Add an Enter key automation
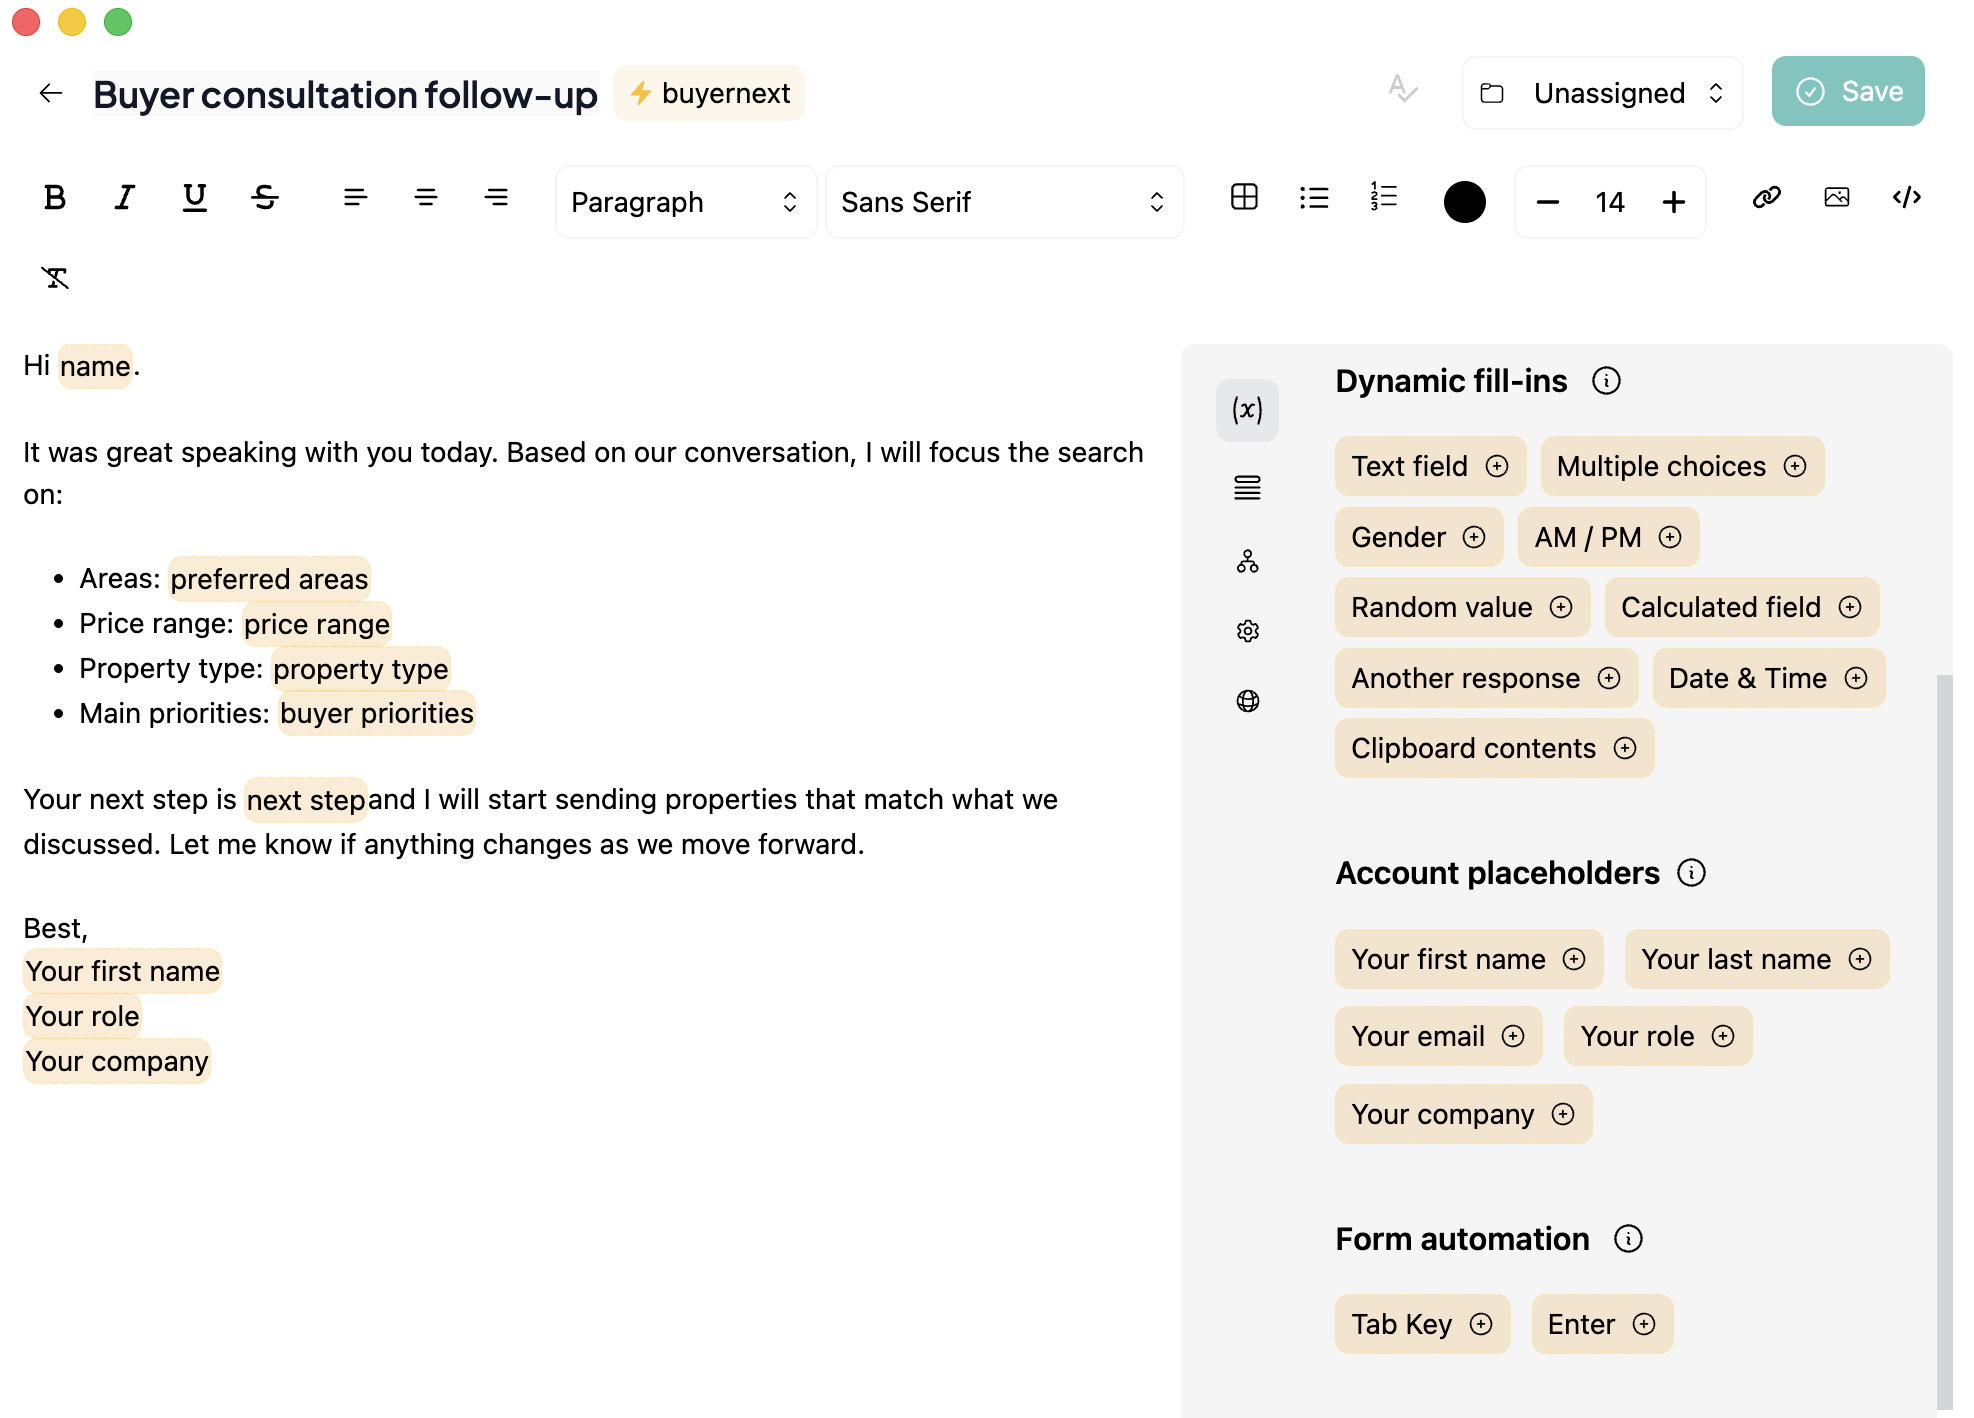1974x1418 pixels. (1601, 1324)
